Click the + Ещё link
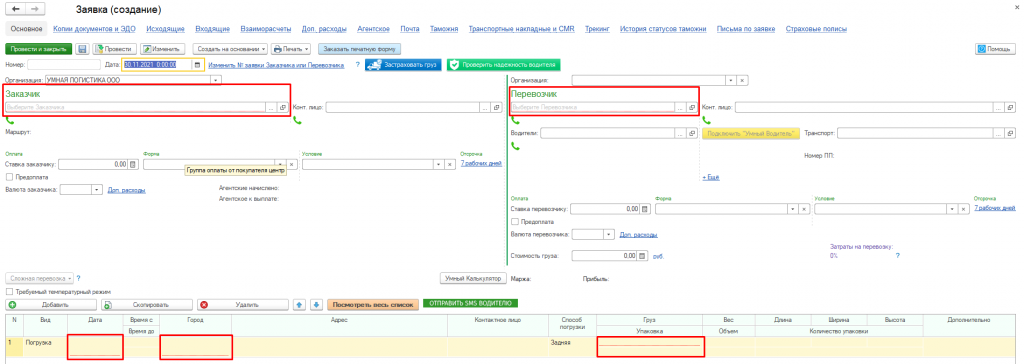The width and height of the screenshot is (1024, 364). pyautogui.click(x=711, y=177)
